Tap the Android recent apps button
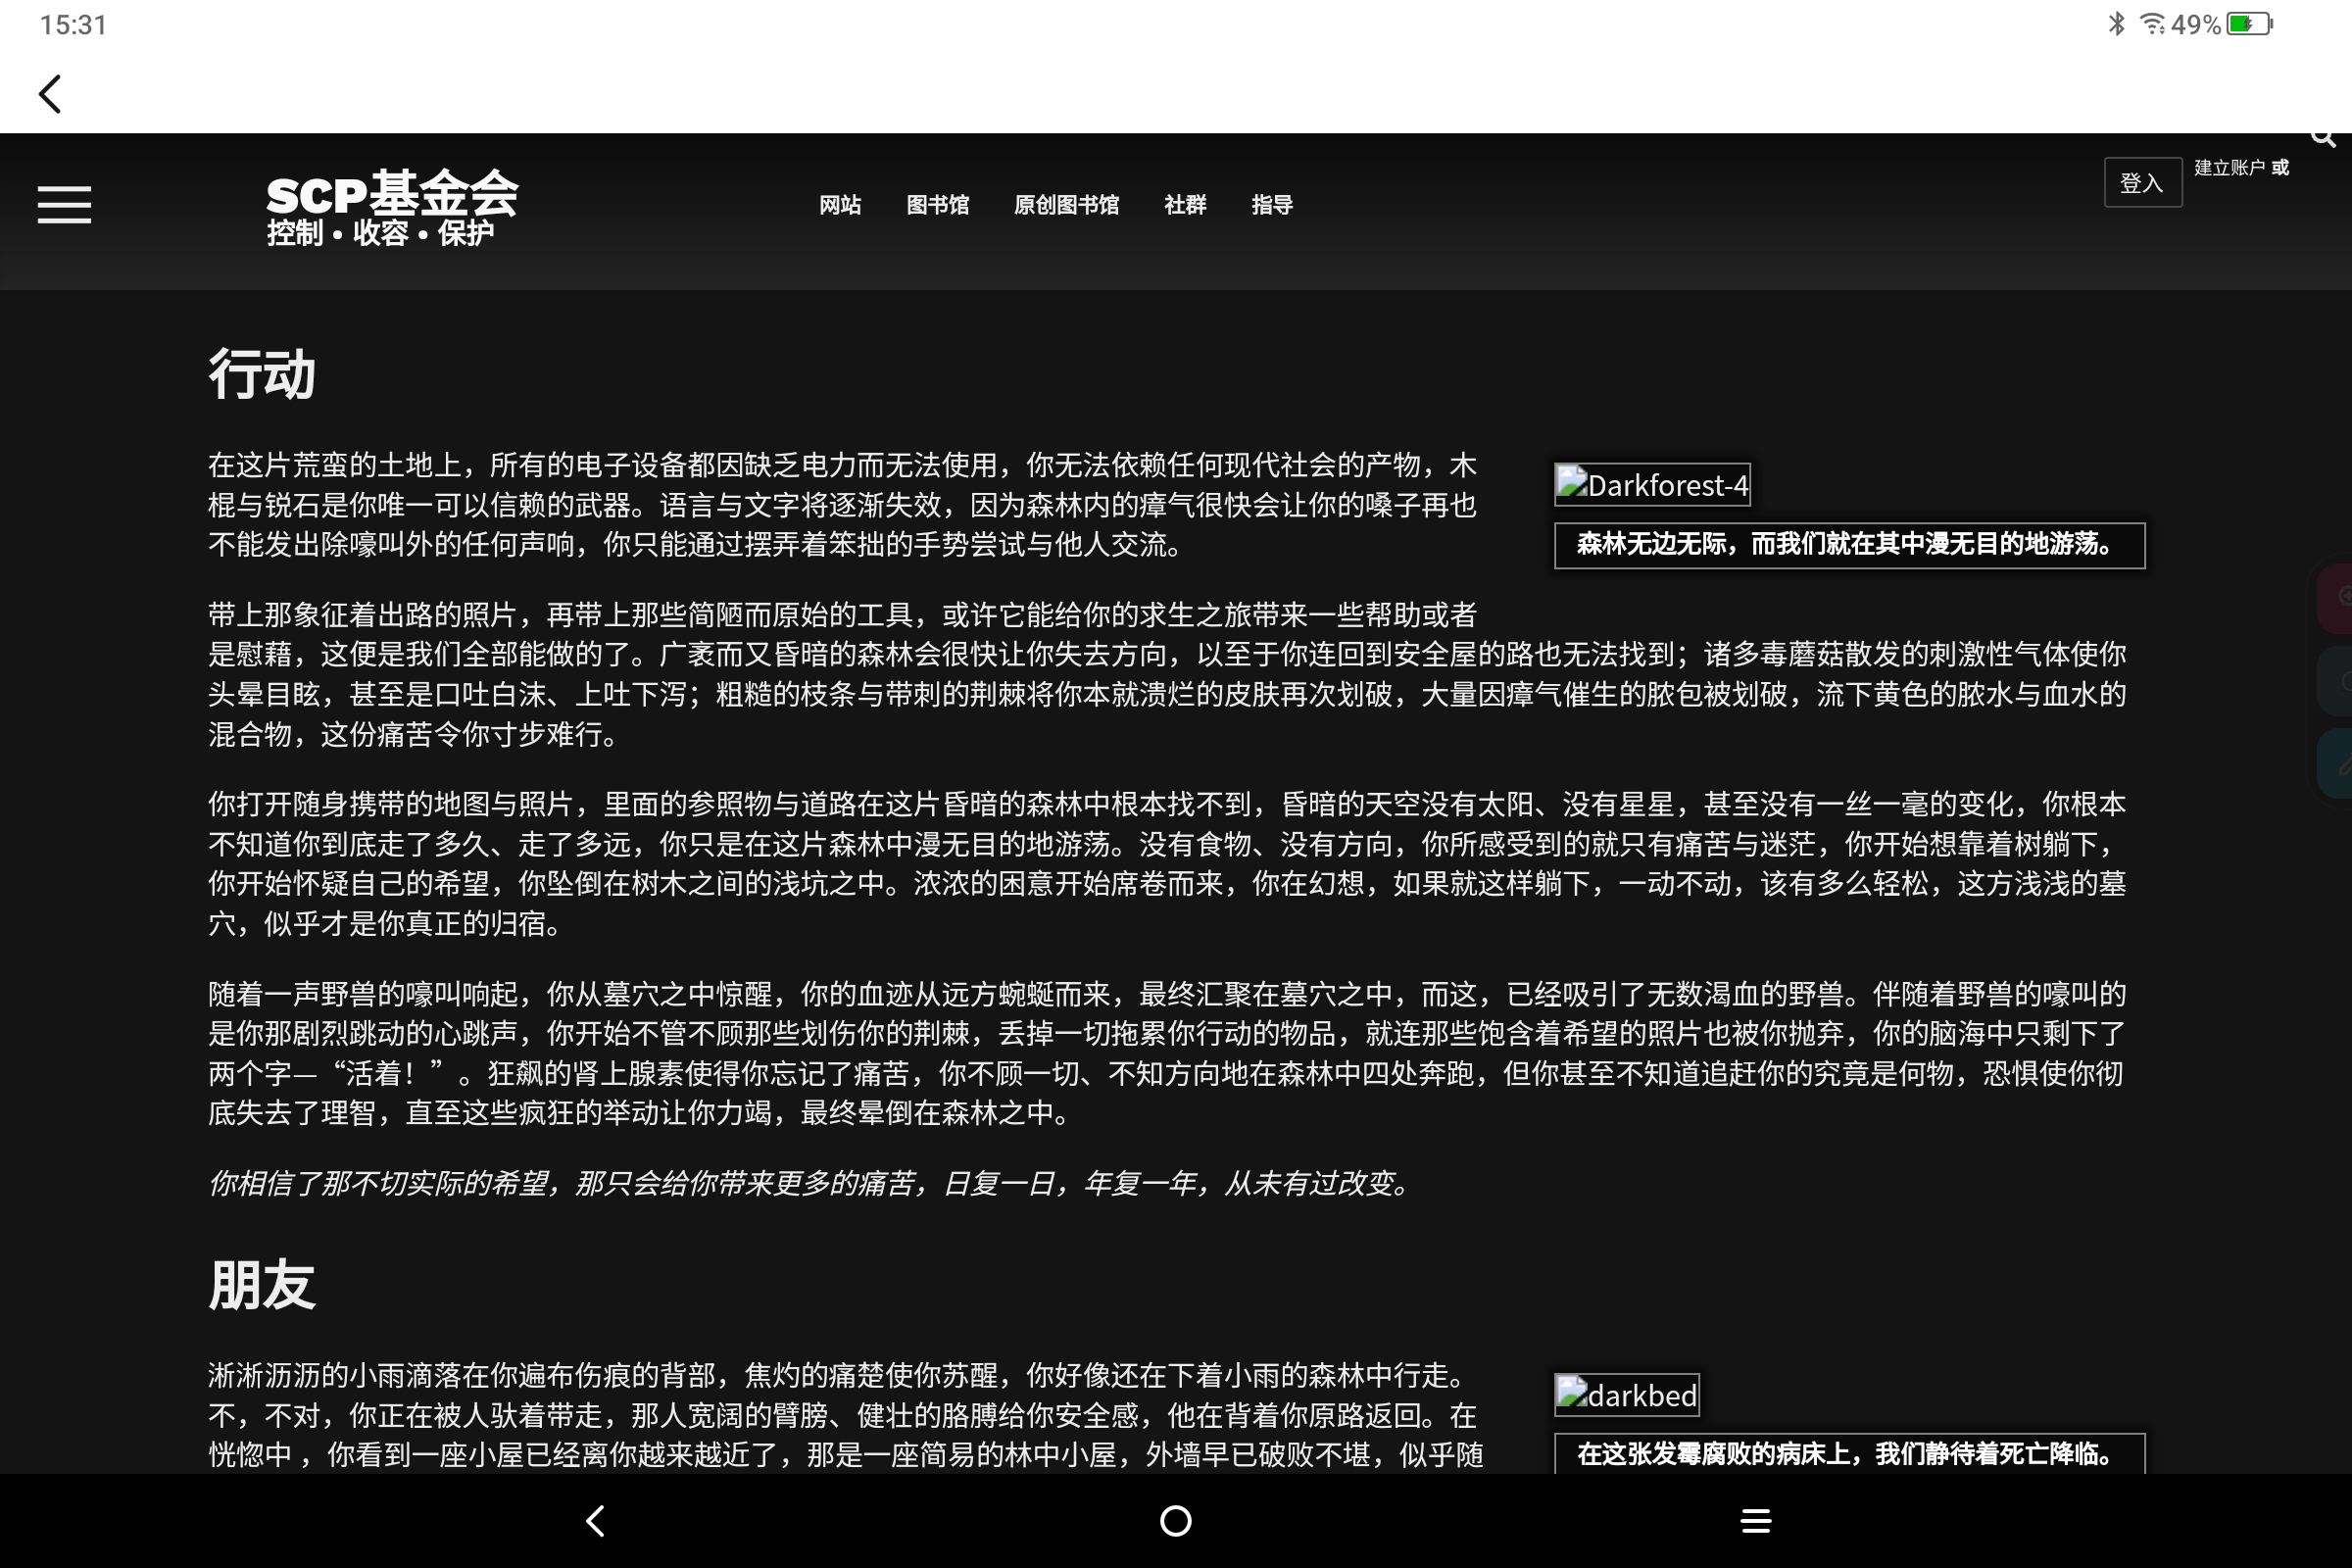This screenshot has width=2352, height=1568. (x=1756, y=1521)
